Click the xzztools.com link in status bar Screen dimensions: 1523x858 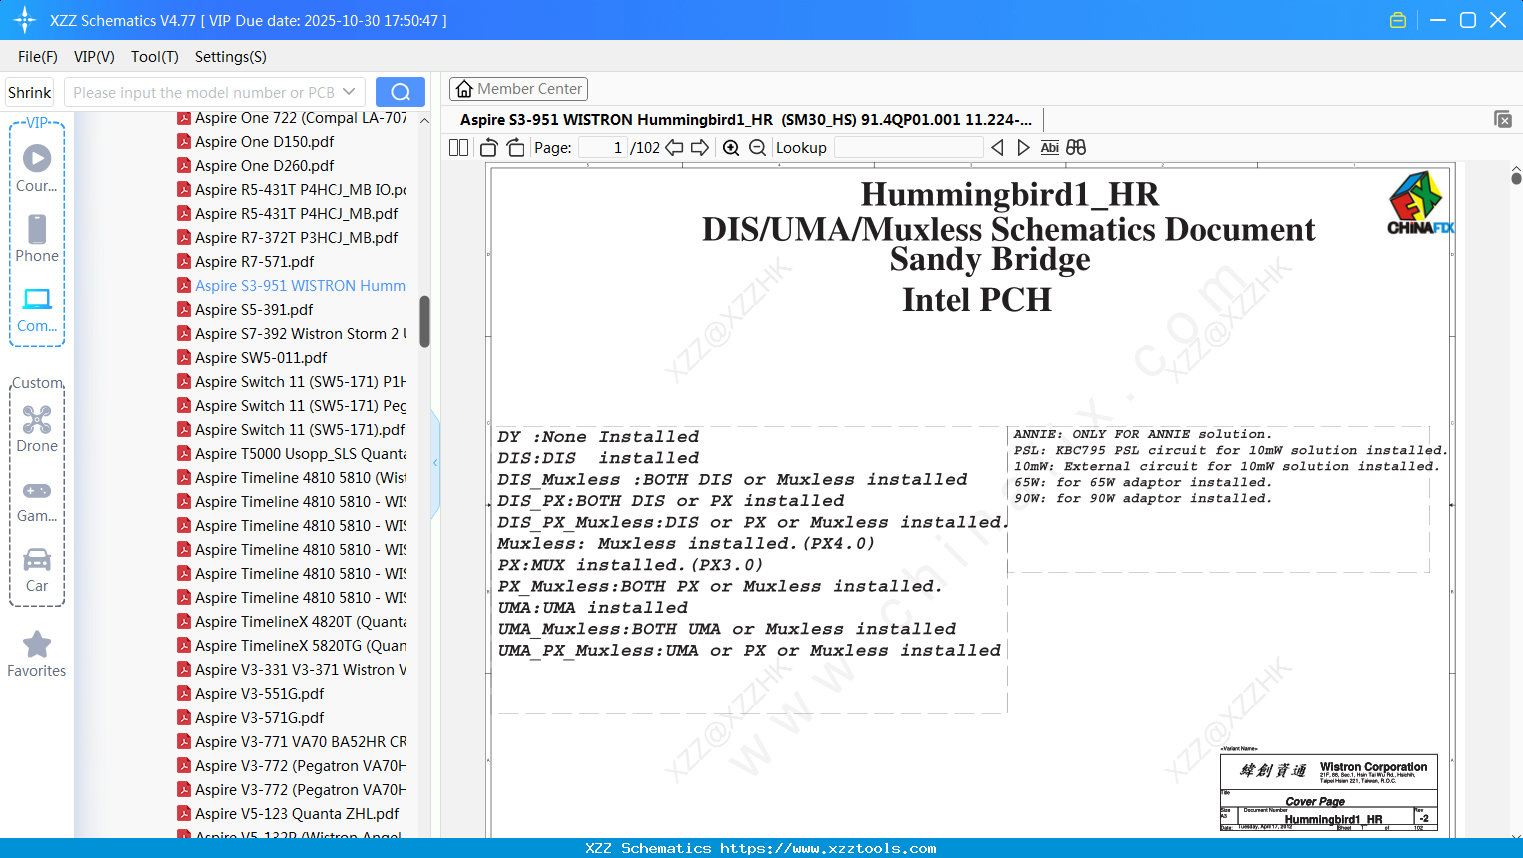828,848
